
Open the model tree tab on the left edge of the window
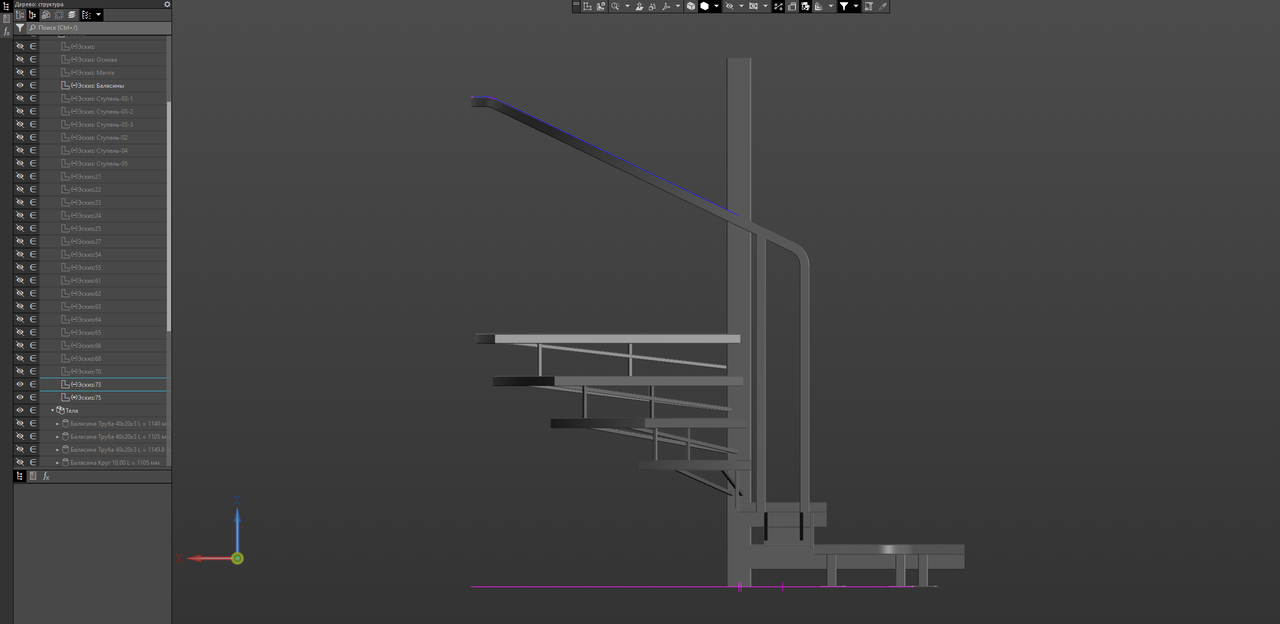click(x=6, y=6)
